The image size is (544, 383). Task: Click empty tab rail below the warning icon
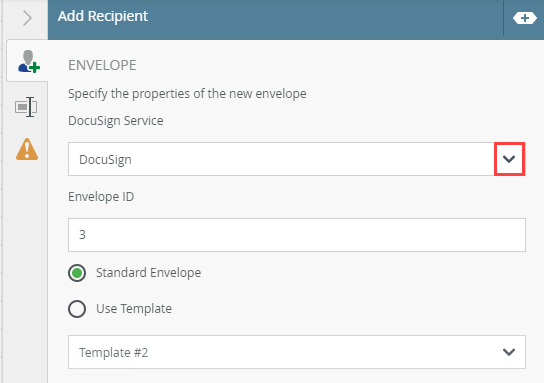[26, 271]
